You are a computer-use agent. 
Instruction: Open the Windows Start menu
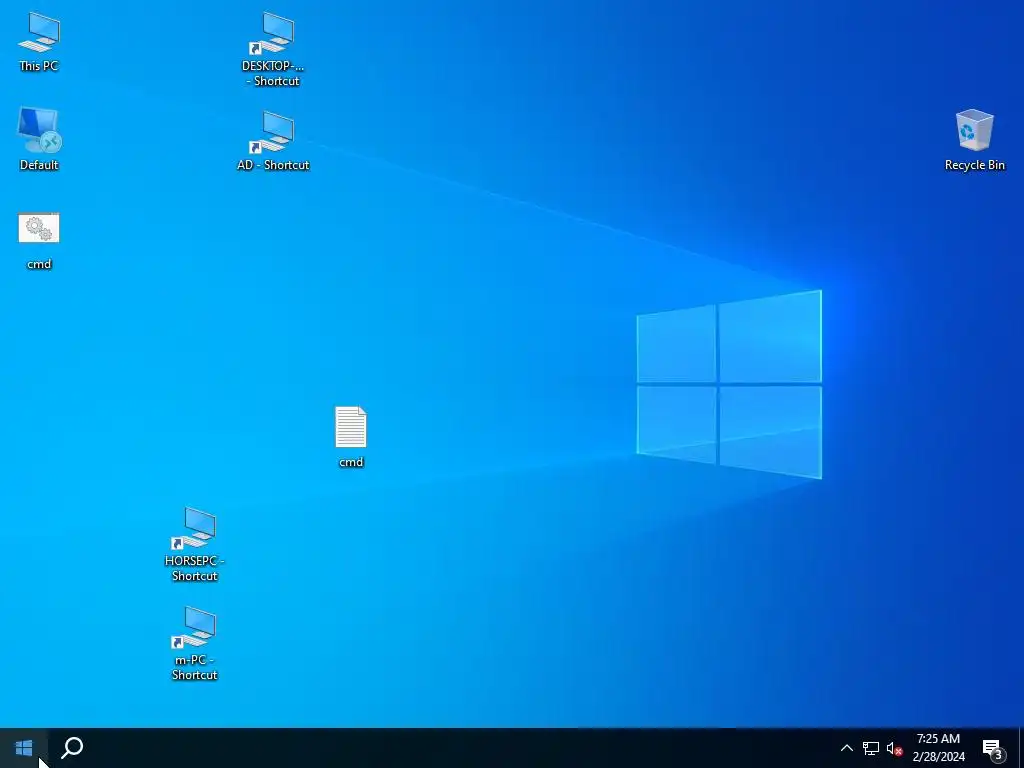point(24,748)
